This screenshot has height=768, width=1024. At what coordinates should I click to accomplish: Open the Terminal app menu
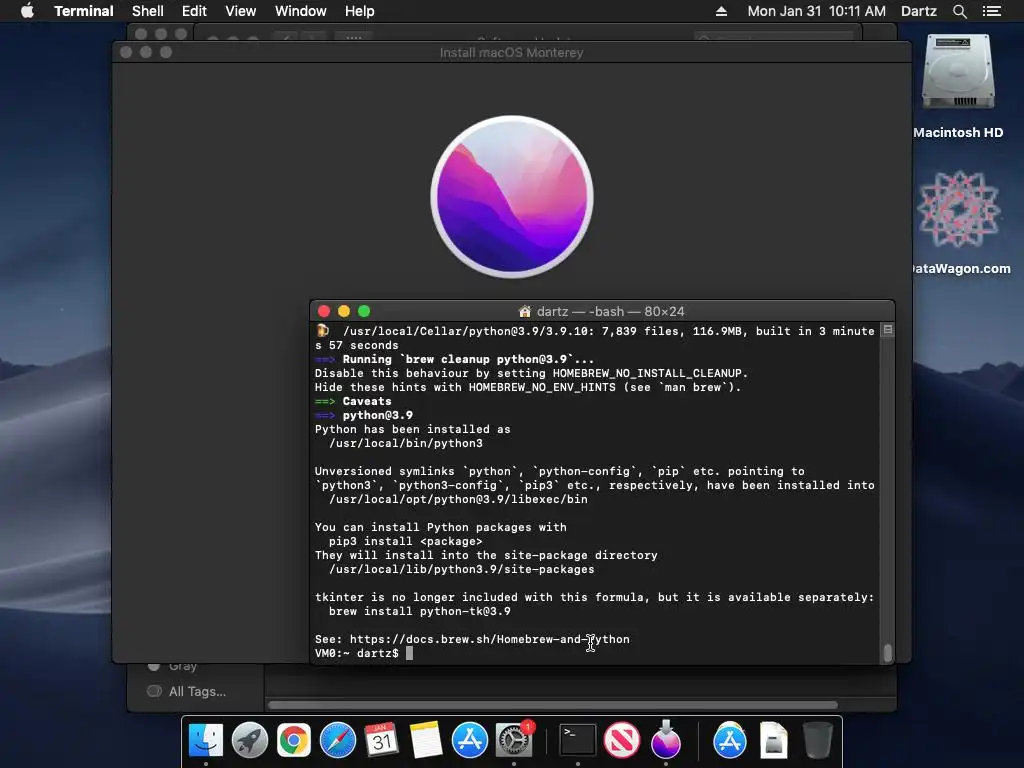(84, 11)
